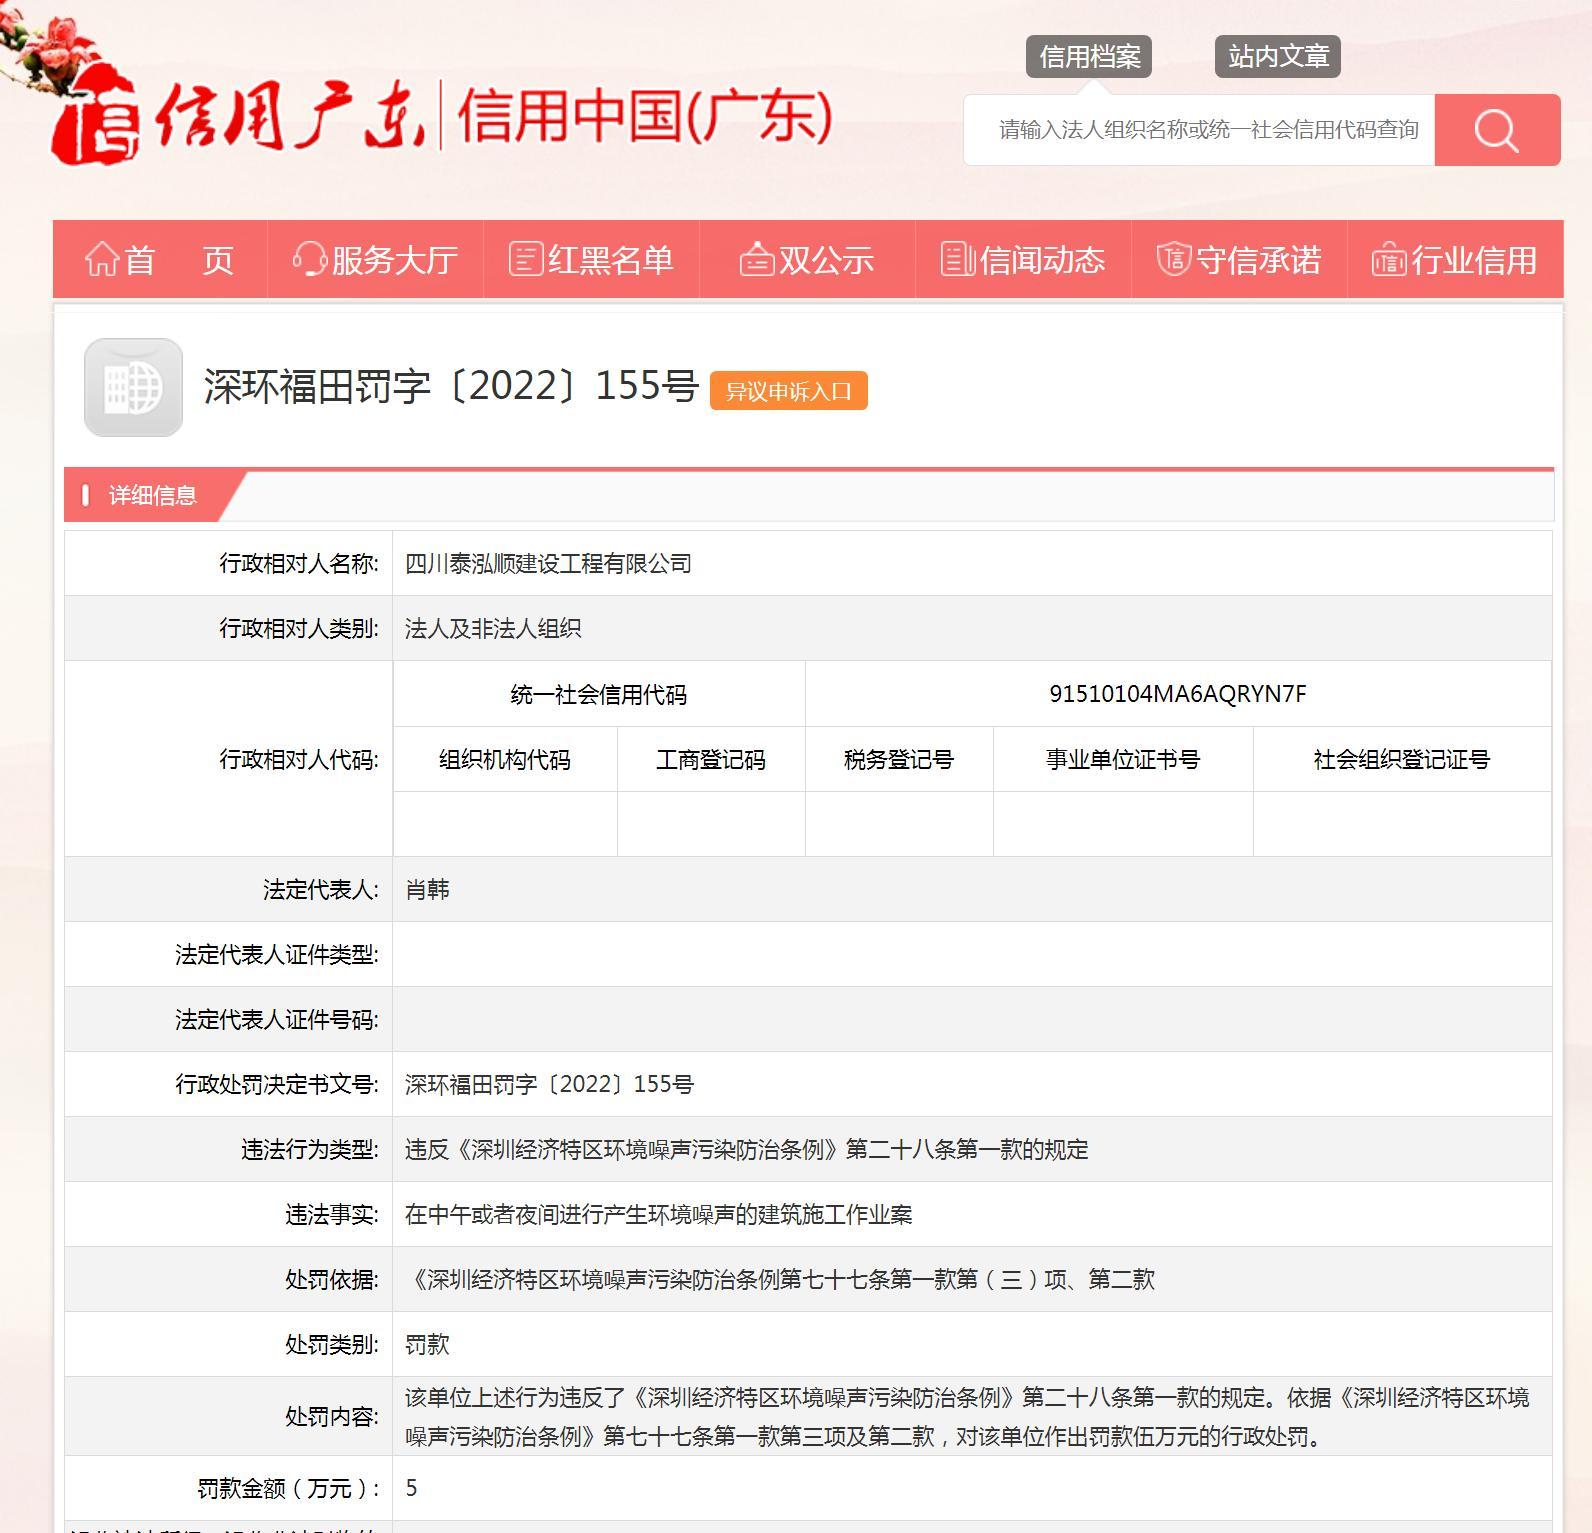Click the 事业单位证书号 header cell

click(x=1123, y=760)
